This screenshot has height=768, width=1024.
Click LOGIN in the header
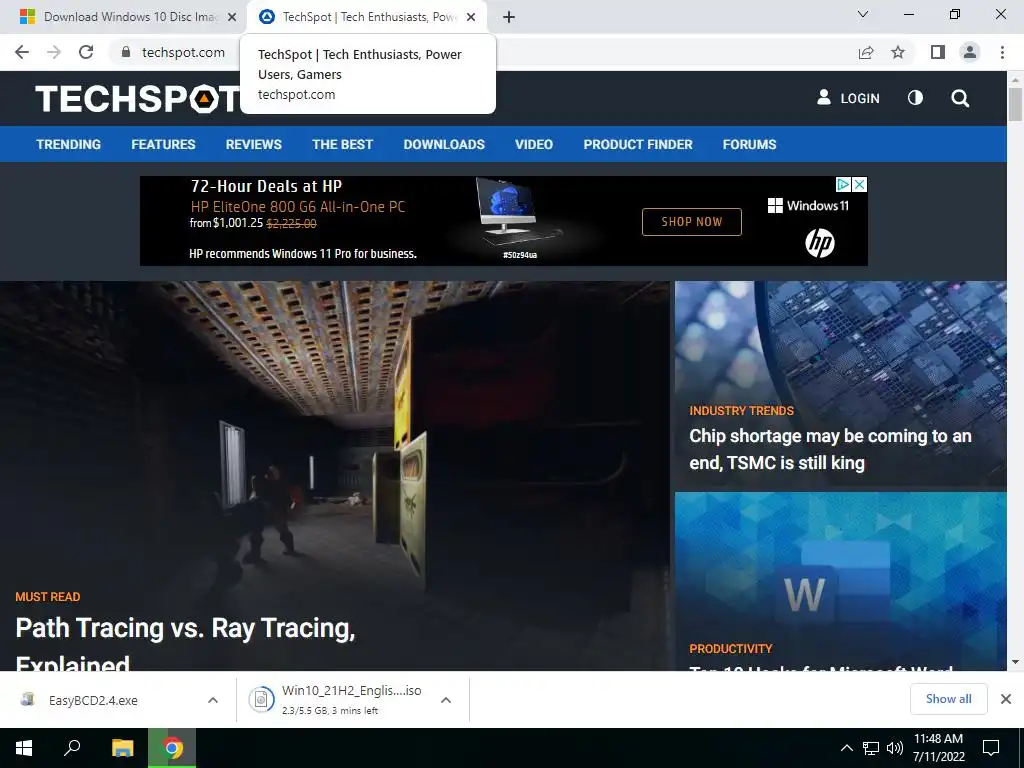tap(848, 98)
